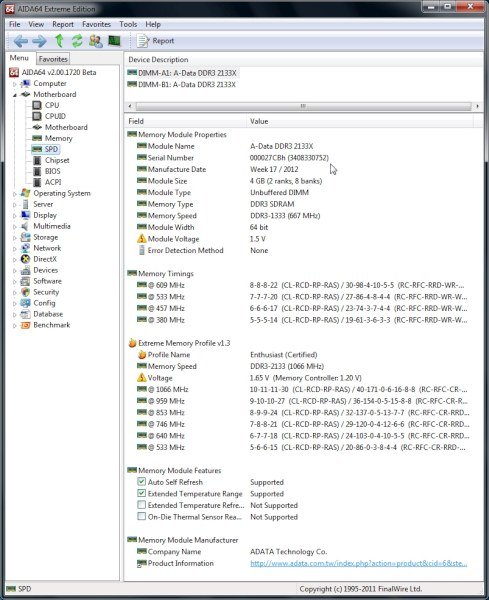The image size is (489, 600).
Task: Select the CPU chip icon in tree
Action: coord(37,105)
